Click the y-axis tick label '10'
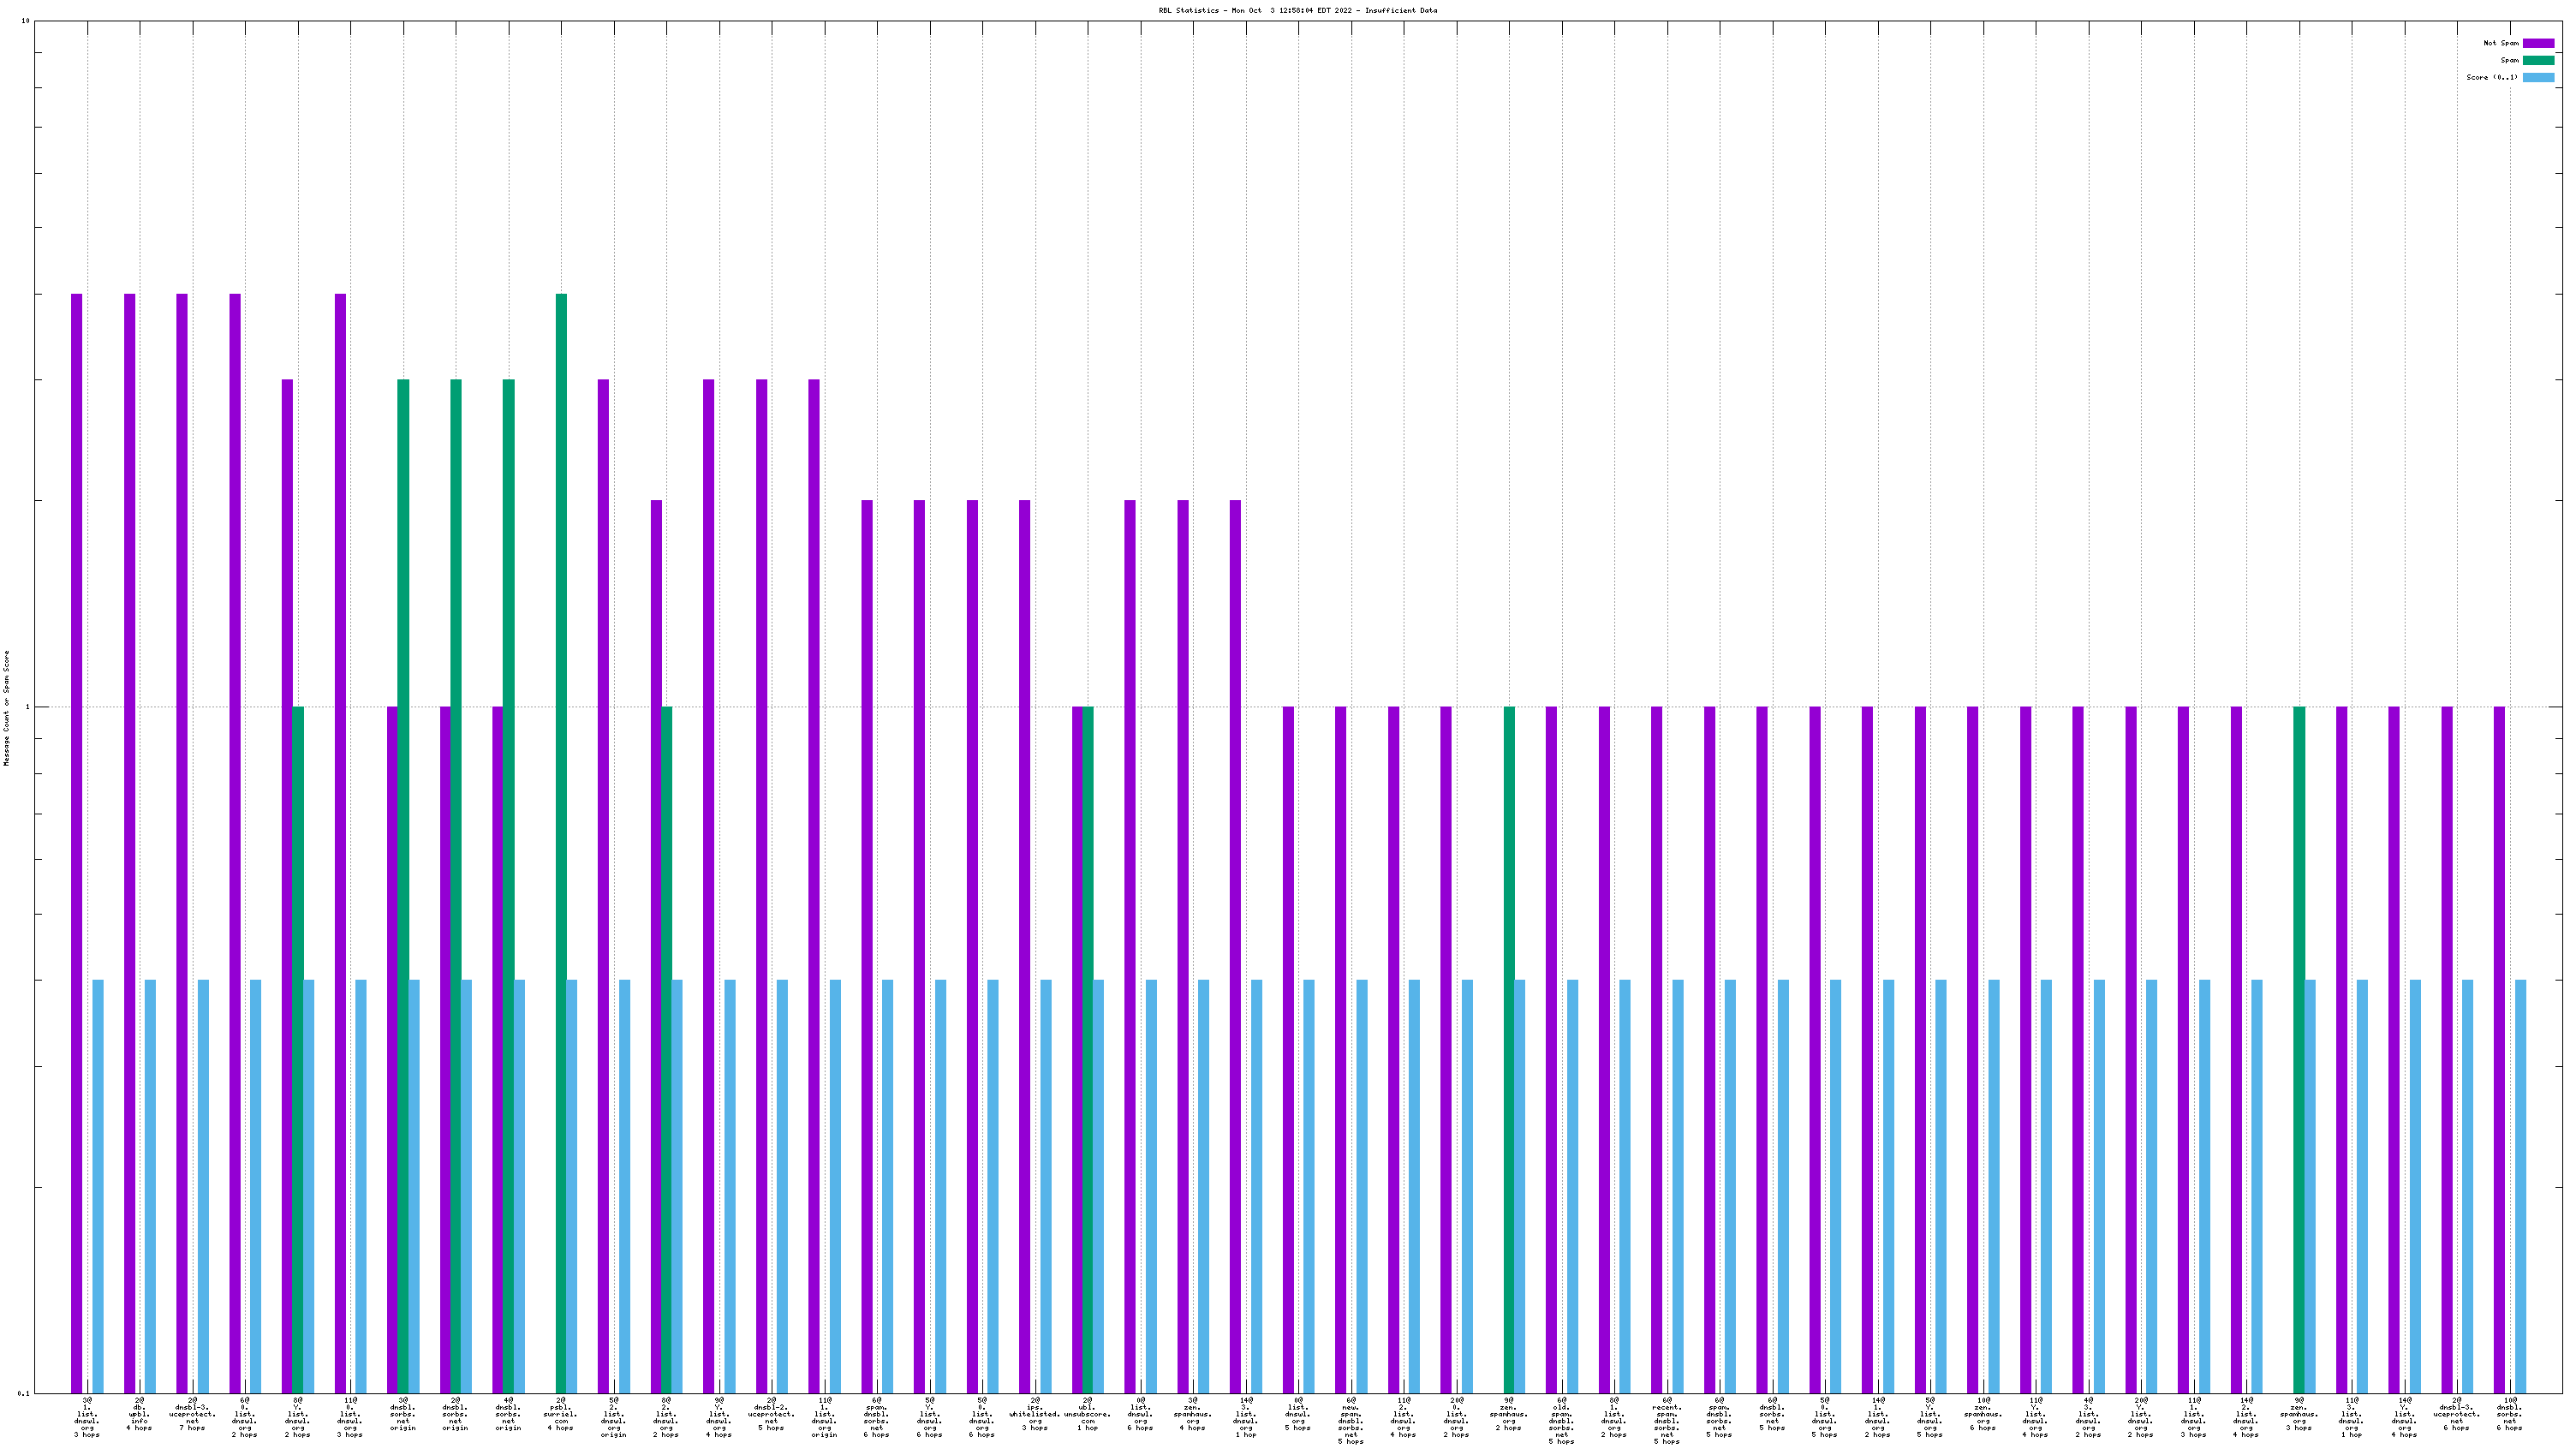 pyautogui.click(x=25, y=21)
